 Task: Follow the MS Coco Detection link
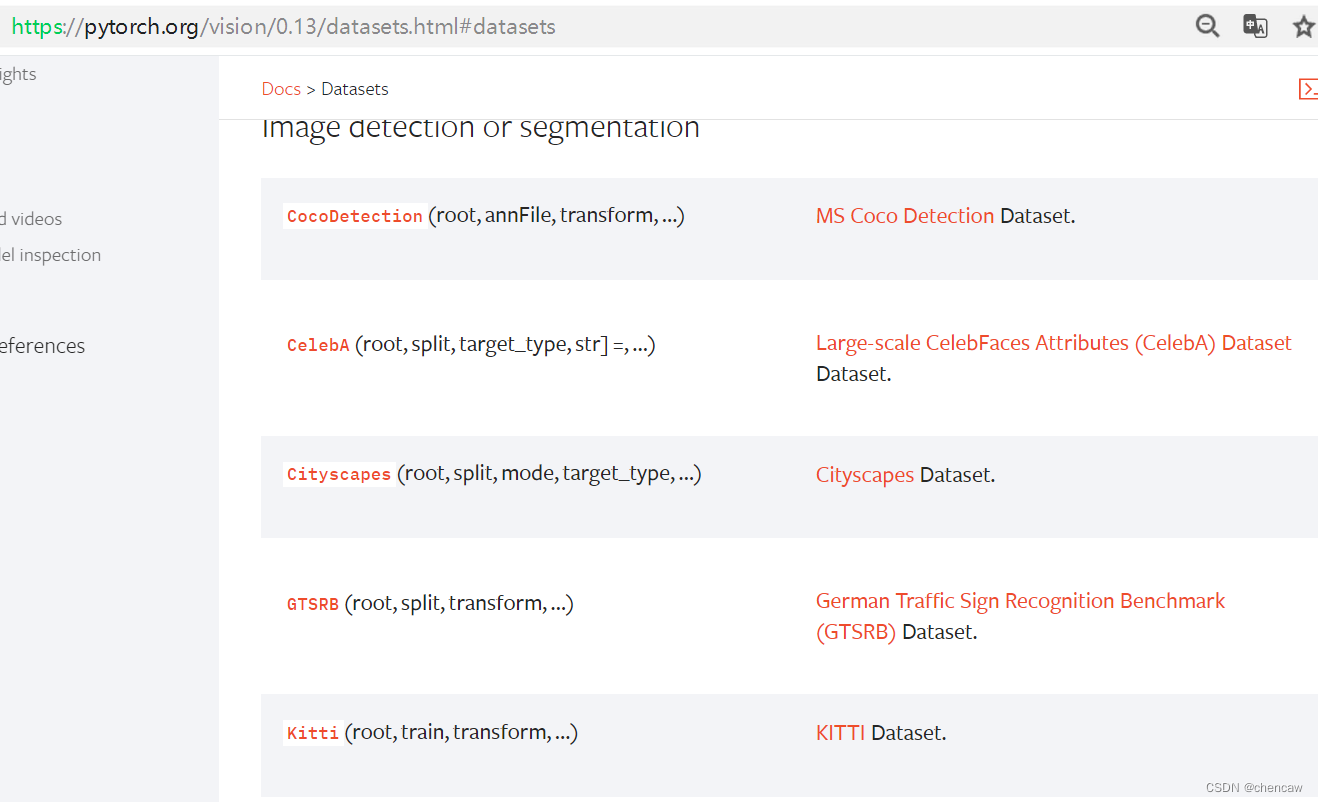[x=904, y=215]
